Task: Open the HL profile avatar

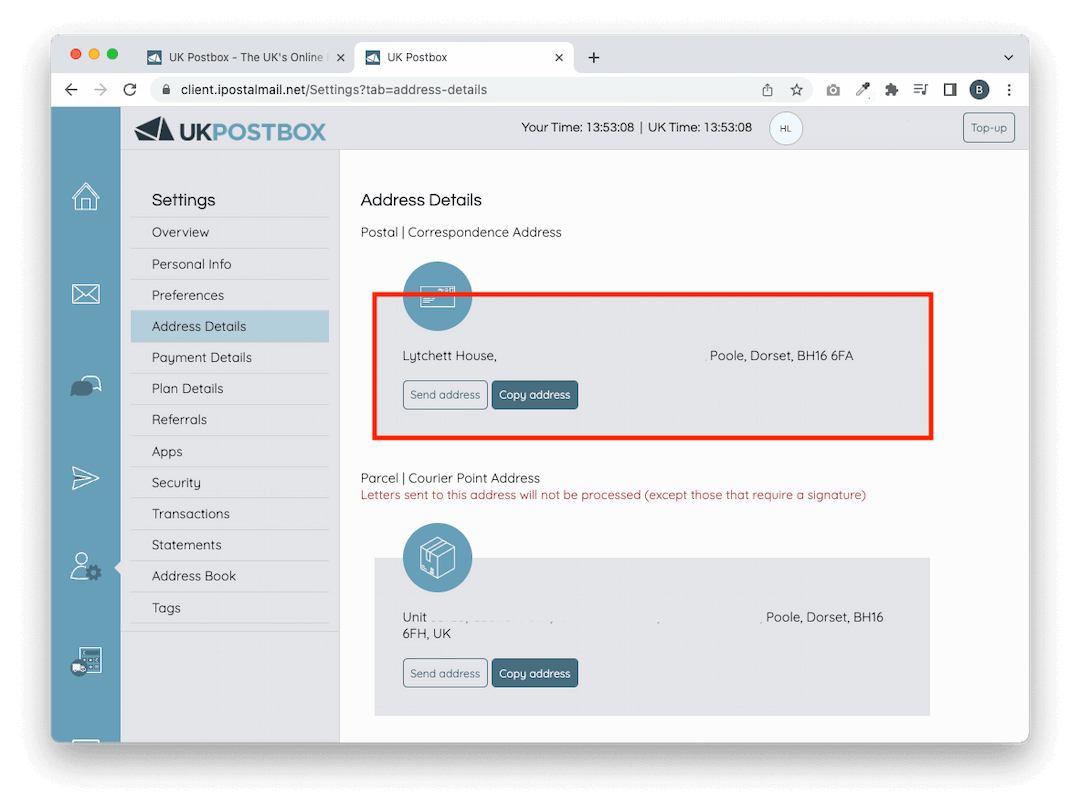Action: [785, 129]
